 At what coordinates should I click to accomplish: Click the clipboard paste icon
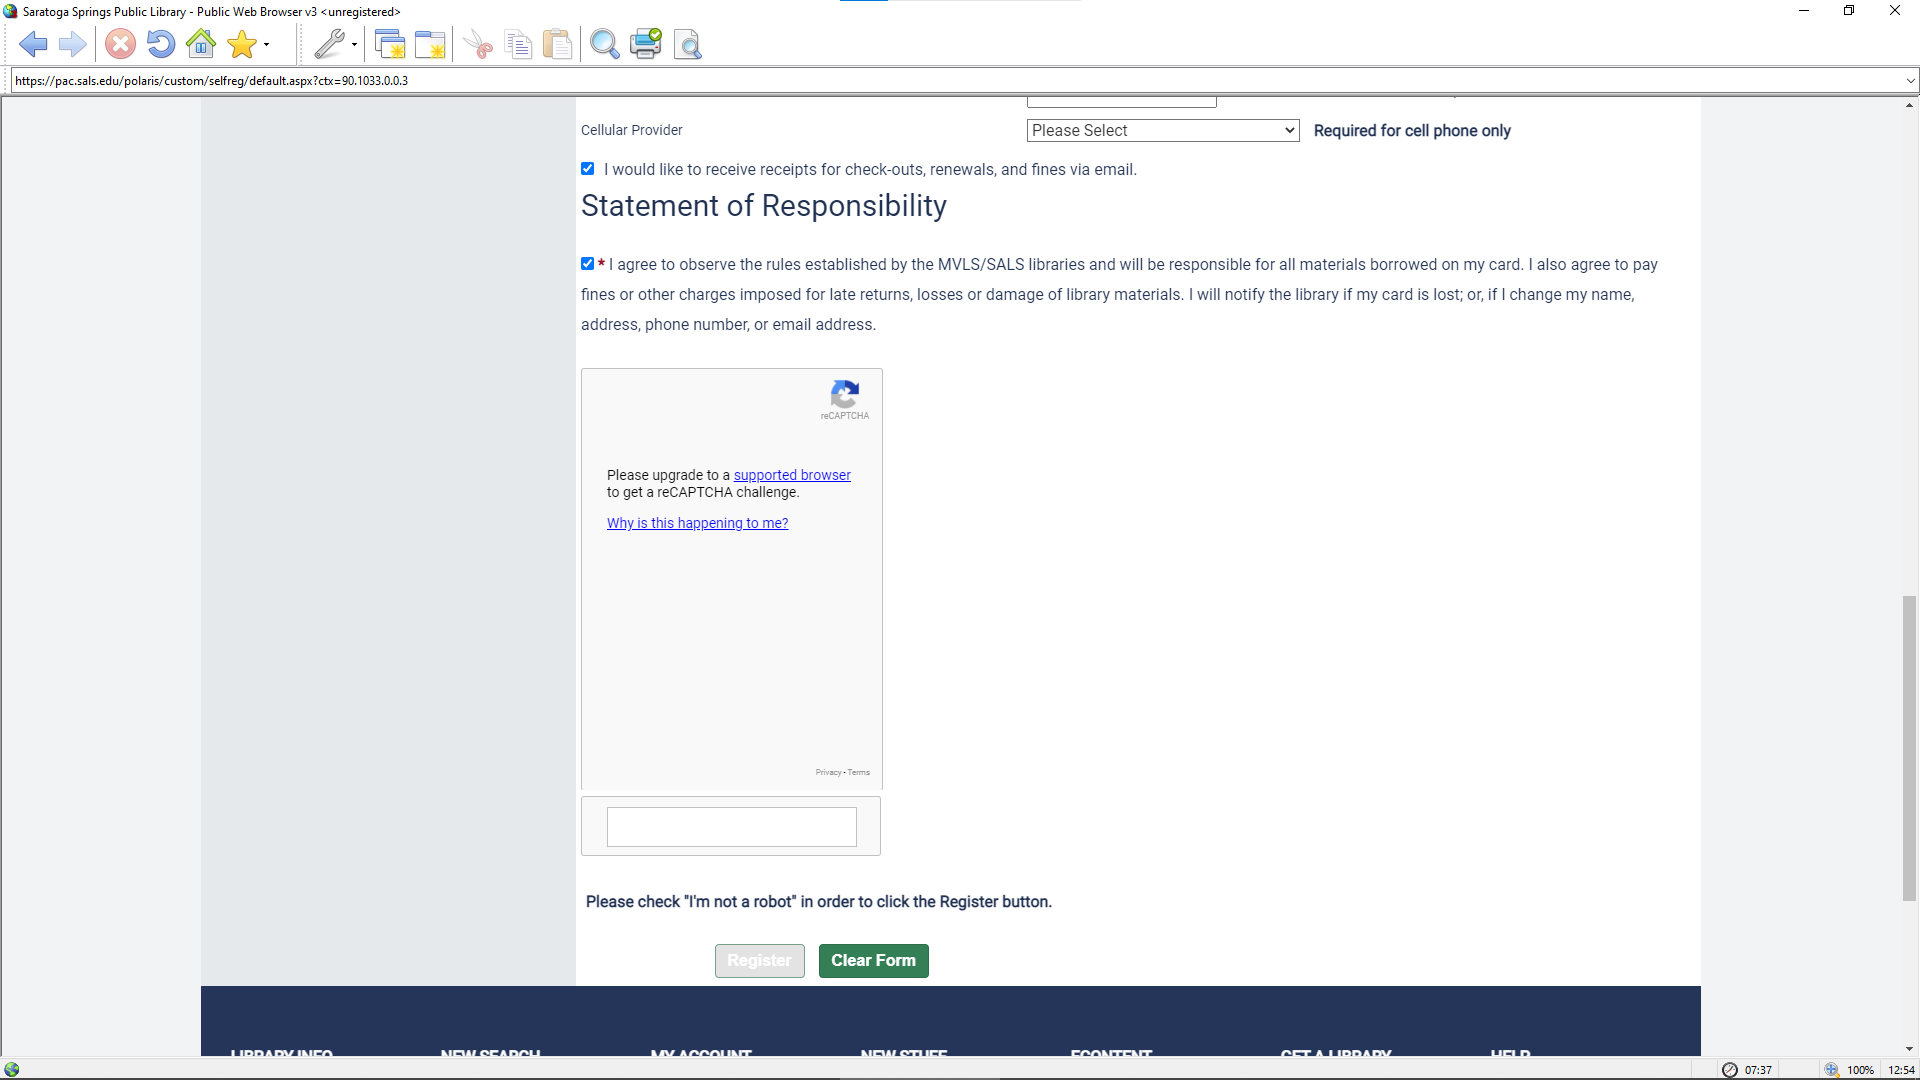[557, 44]
